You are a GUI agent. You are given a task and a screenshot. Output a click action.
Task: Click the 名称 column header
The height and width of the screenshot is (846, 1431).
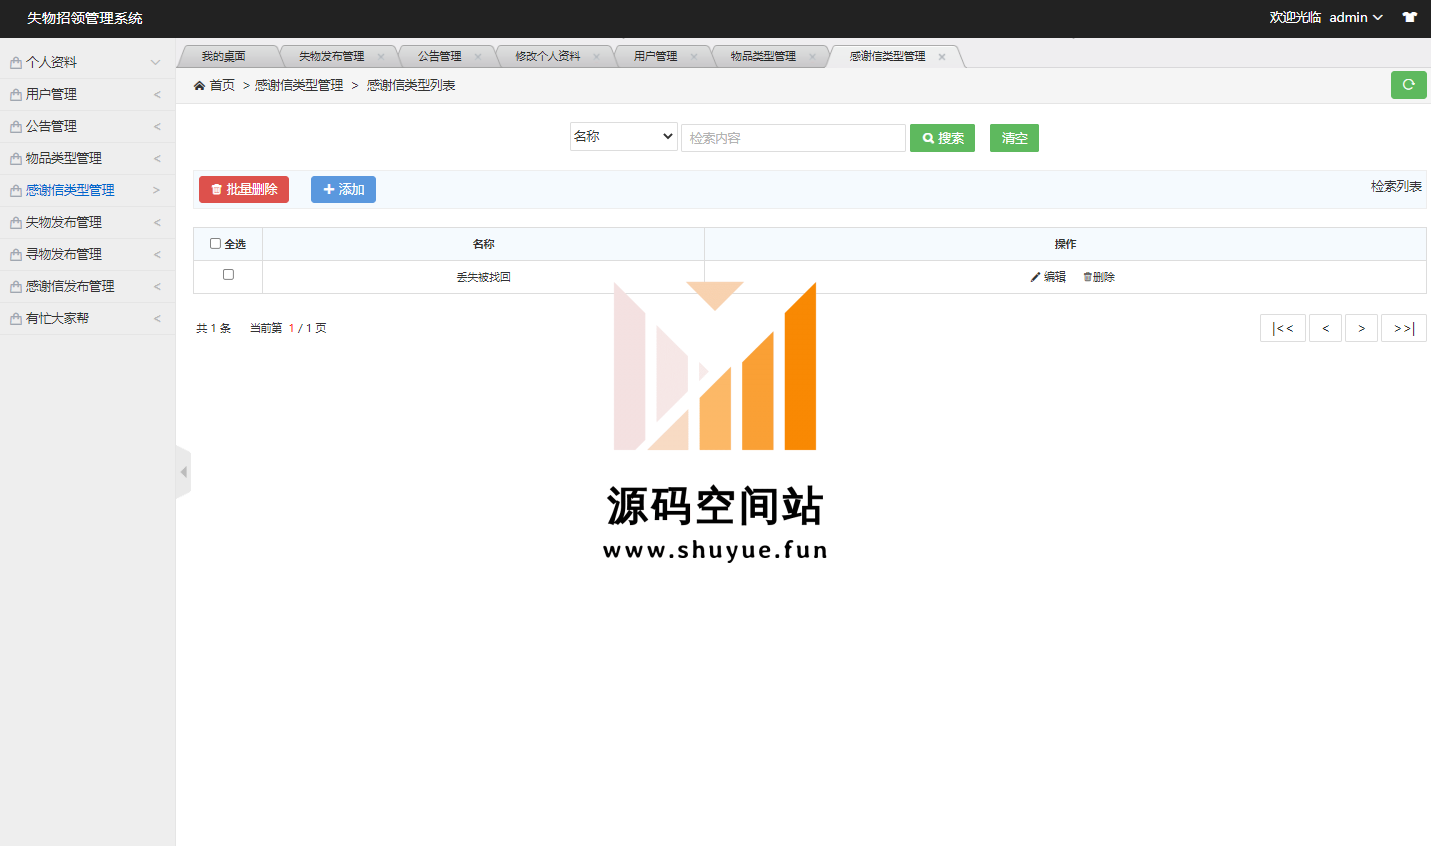(x=484, y=244)
